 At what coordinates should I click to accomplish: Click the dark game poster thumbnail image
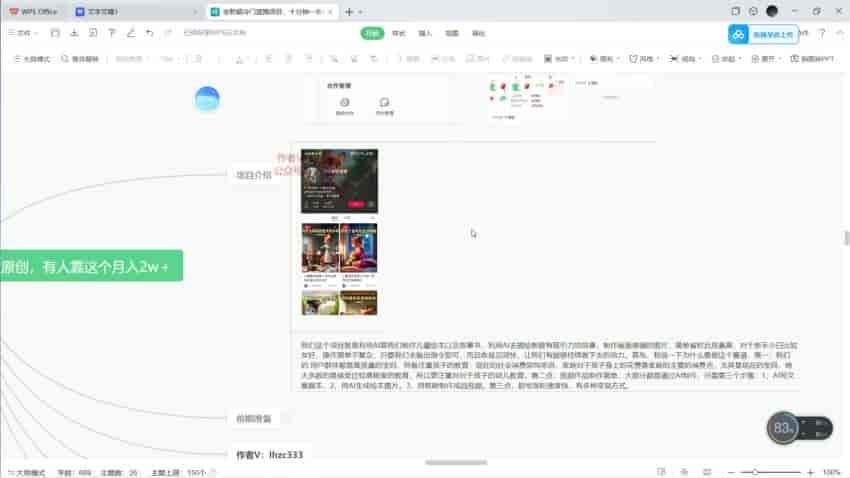(339, 181)
